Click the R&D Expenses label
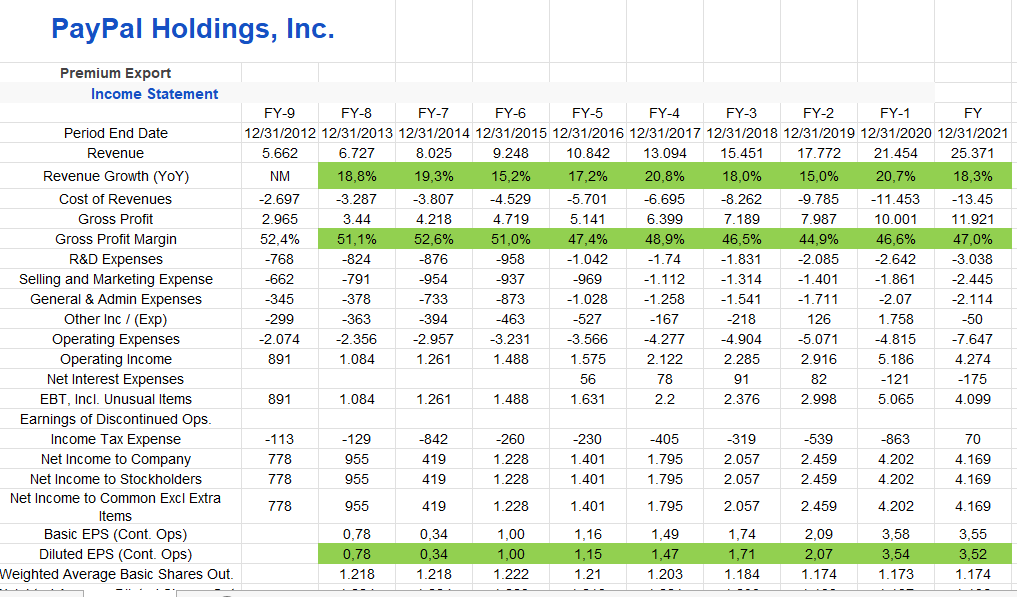 115,260
